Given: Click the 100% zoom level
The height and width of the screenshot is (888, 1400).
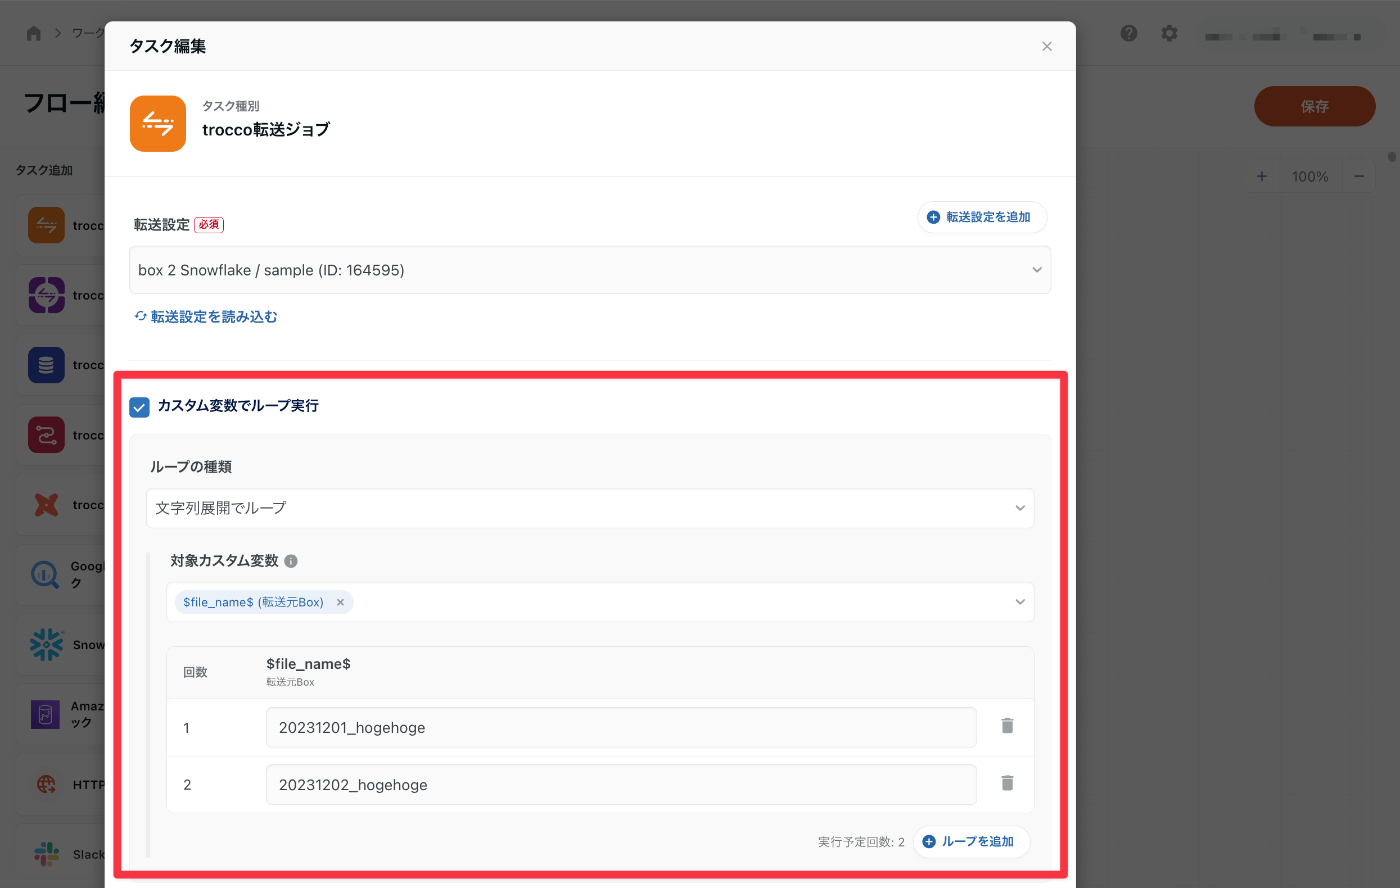Looking at the screenshot, I should click(x=1310, y=176).
